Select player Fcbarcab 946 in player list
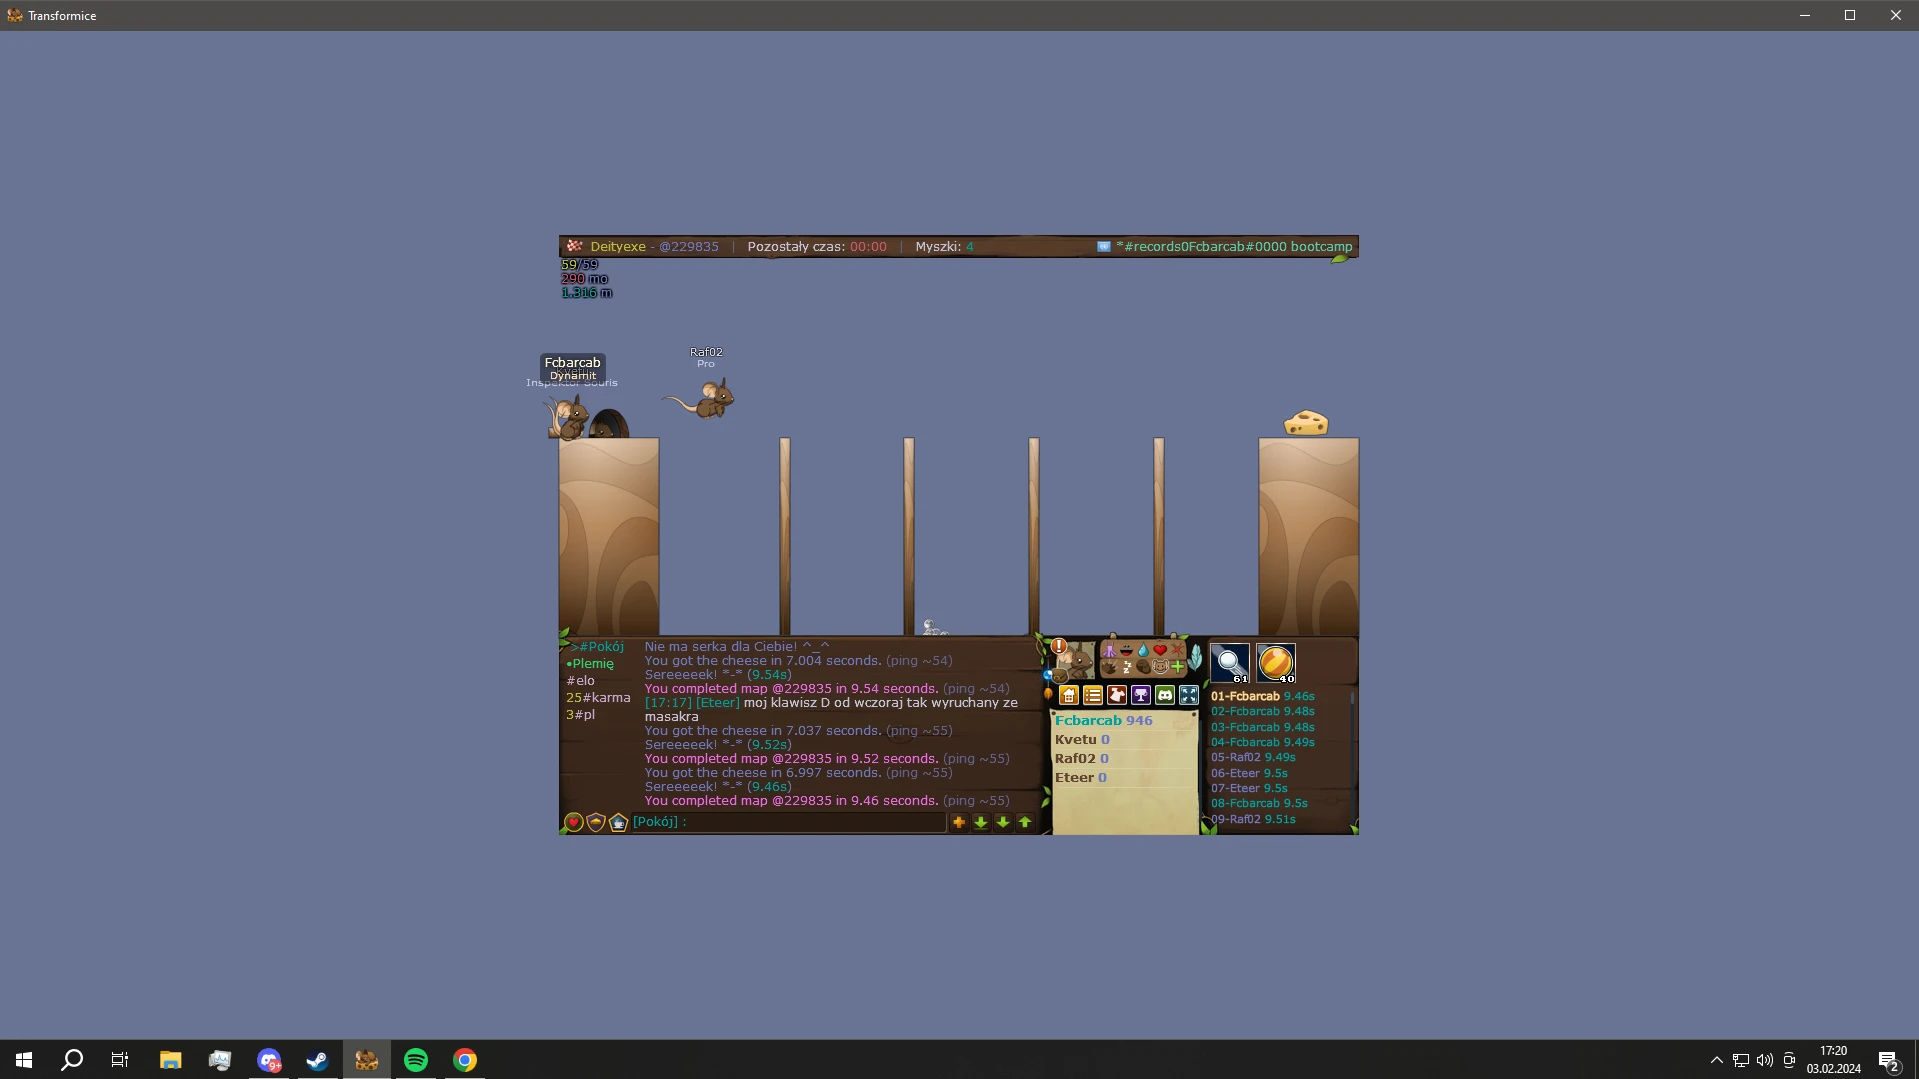The height and width of the screenshot is (1079, 1919). 1104,721
